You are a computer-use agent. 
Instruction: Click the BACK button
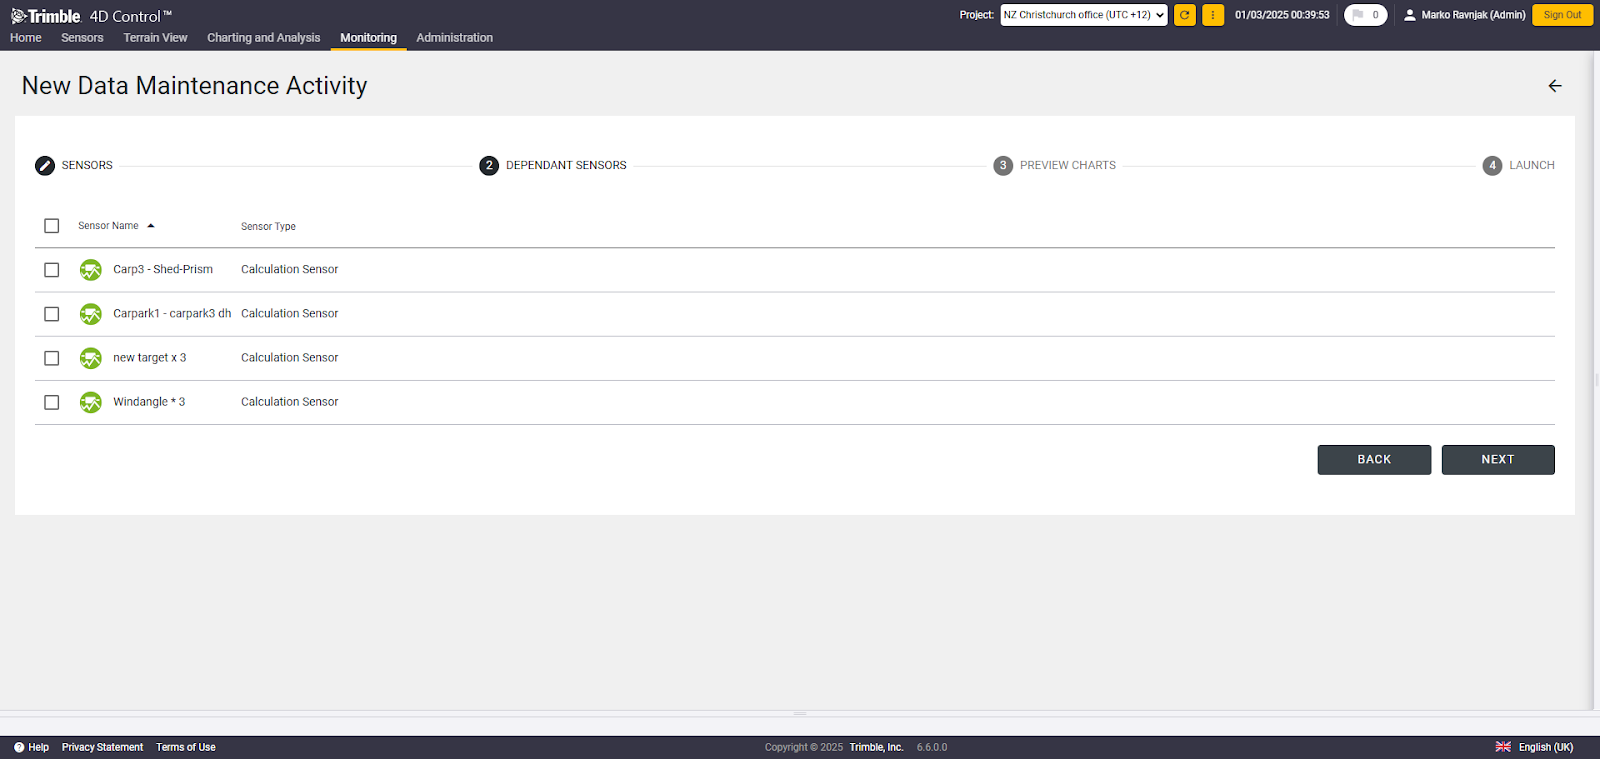coord(1374,460)
